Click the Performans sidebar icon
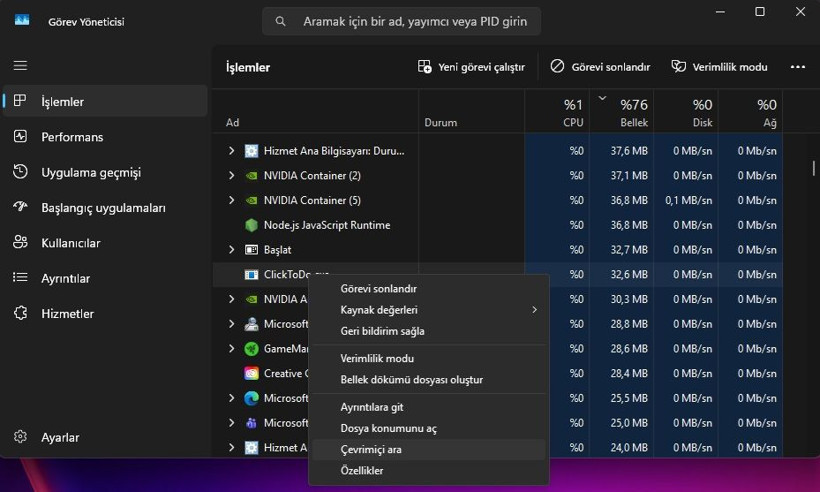The width and height of the screenshot is (820, 492). tap(20, 136)
